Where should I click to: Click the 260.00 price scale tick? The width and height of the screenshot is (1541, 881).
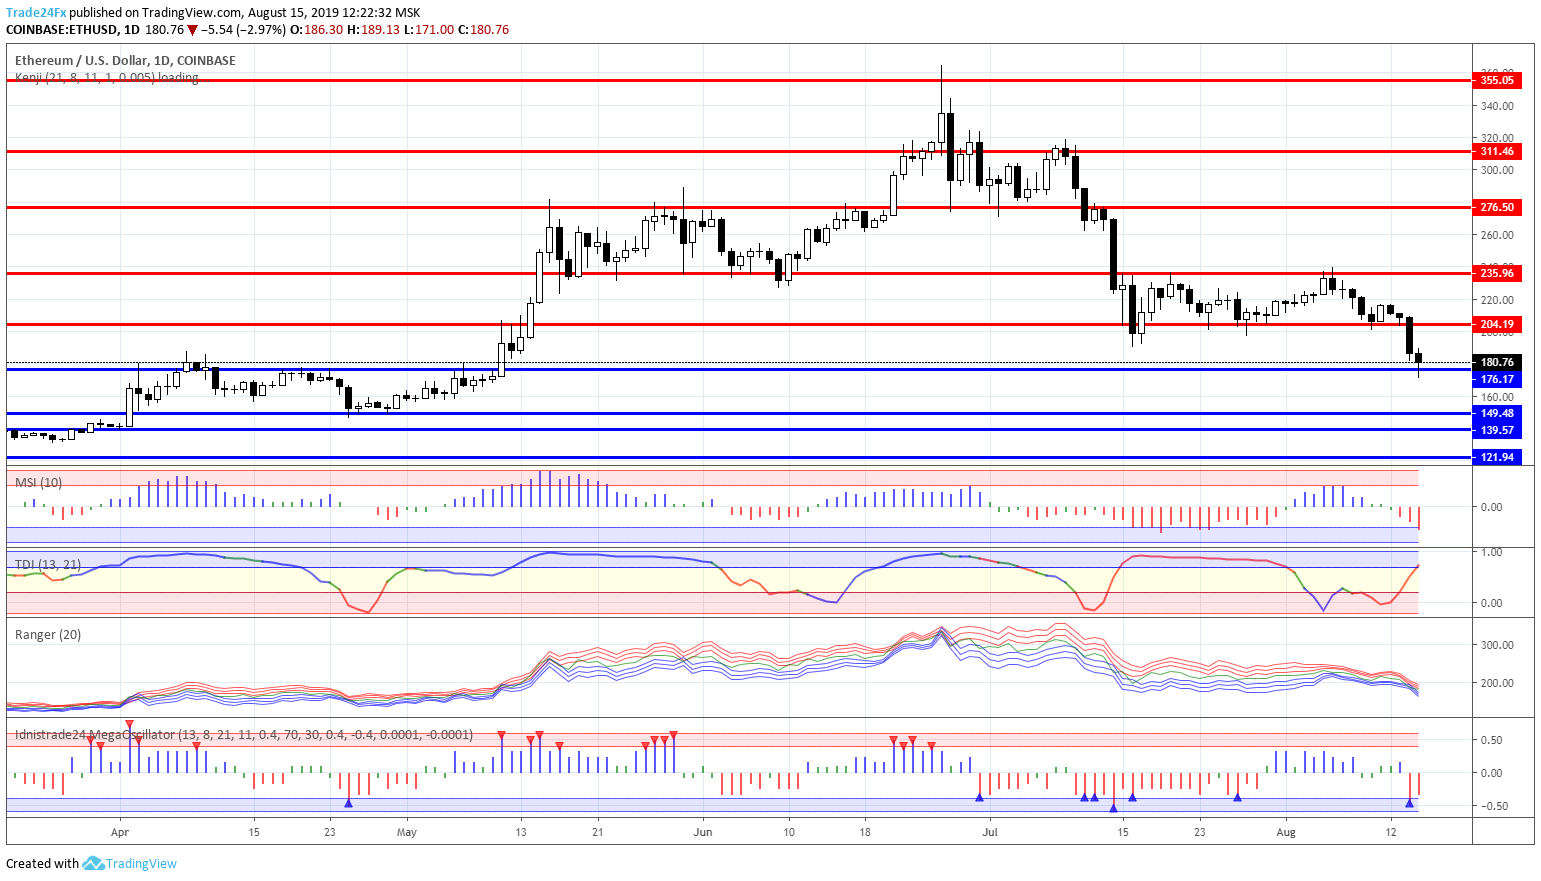pyautogui.click(x=1497, y=235)
